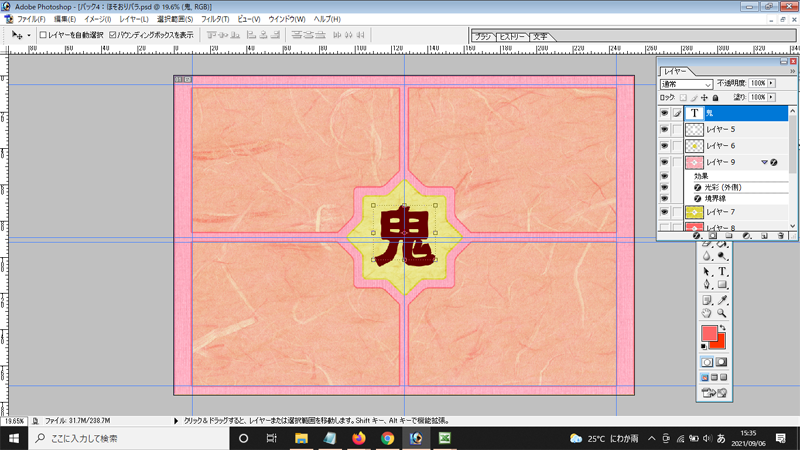Show hidden system tray icons
Image resolution: width=800 pixels, height=450 pixels.
coord(652,438)
